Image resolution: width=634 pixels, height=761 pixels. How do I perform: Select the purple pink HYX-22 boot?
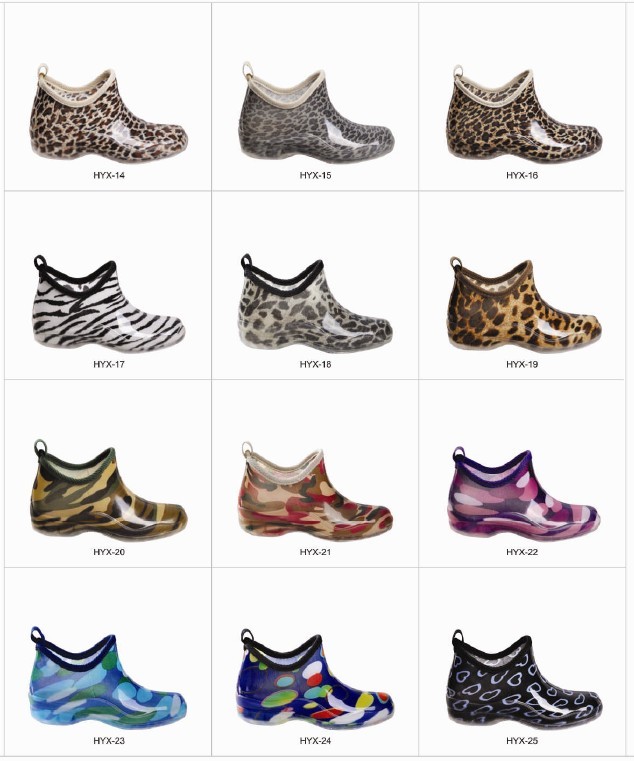tap(523, 491)
